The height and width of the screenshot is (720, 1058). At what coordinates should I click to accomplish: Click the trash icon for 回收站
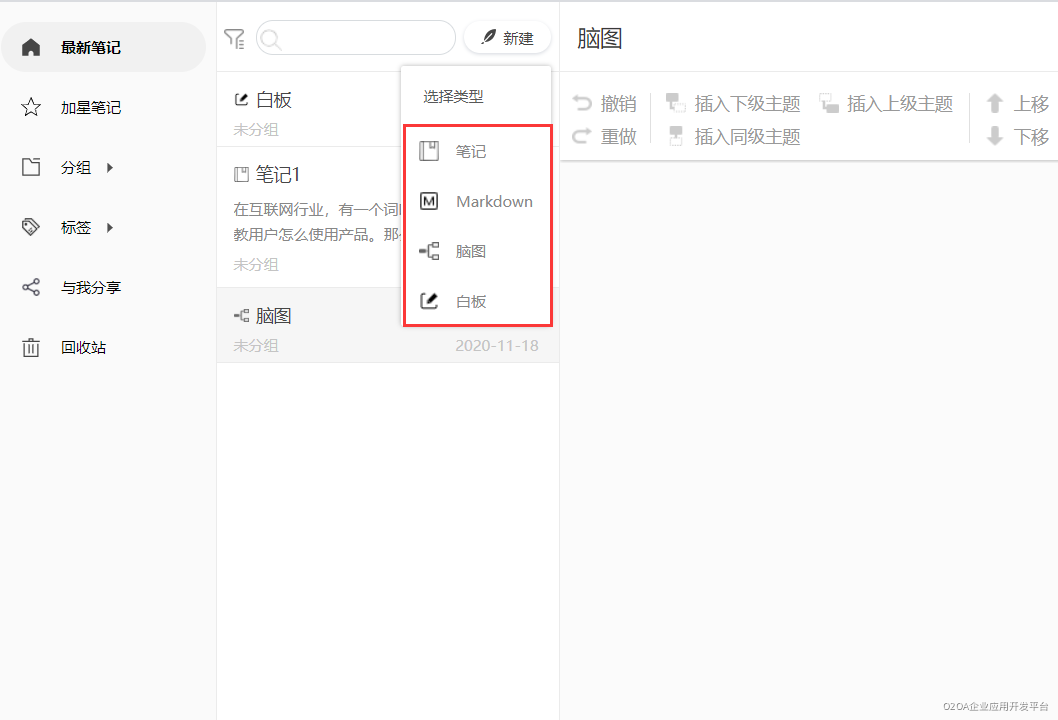click(x=31, y=348)
